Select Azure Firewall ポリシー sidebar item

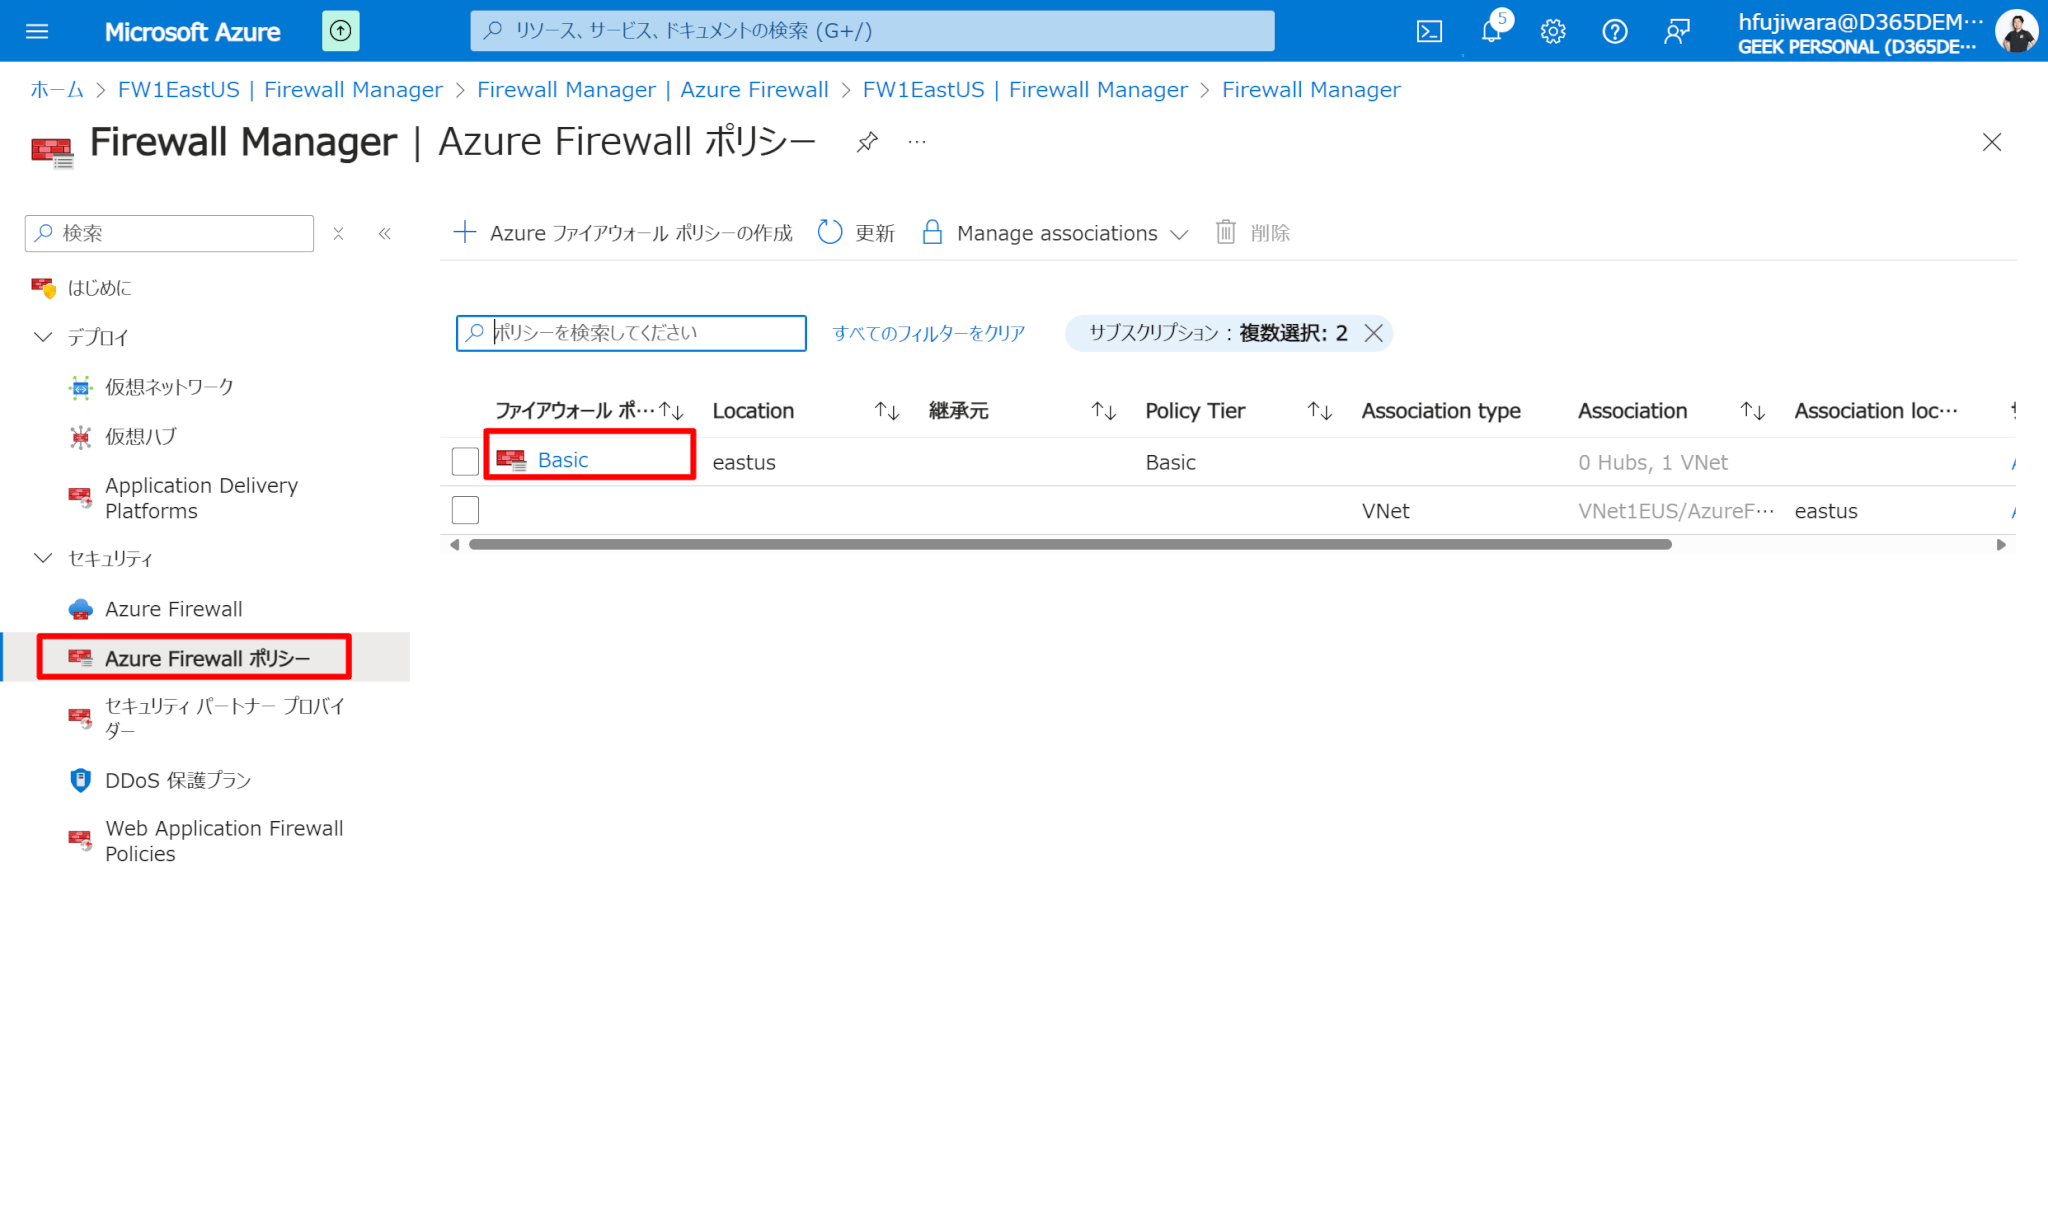(x=206, y=657)
